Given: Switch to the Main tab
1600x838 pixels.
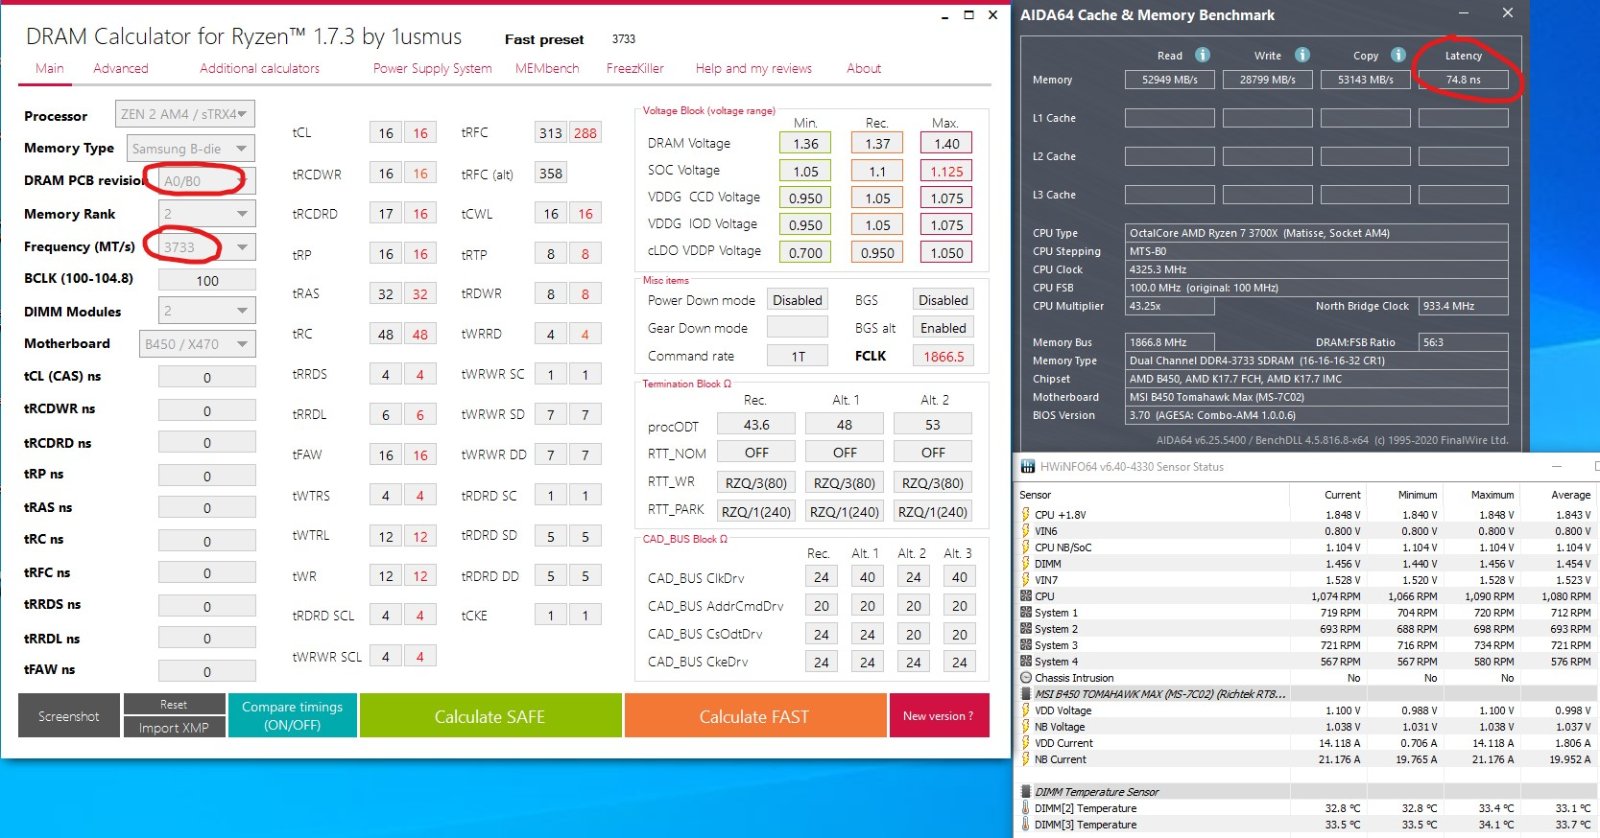Looking at the screenshot, I should click(50, 69).
